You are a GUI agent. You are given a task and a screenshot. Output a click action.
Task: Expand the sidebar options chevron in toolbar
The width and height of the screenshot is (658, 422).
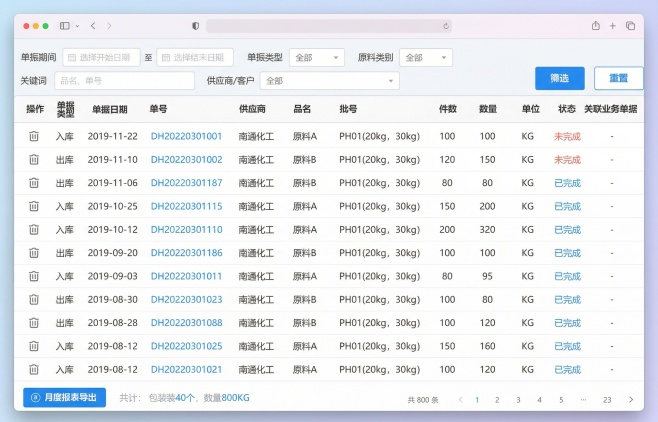point(77,26)
